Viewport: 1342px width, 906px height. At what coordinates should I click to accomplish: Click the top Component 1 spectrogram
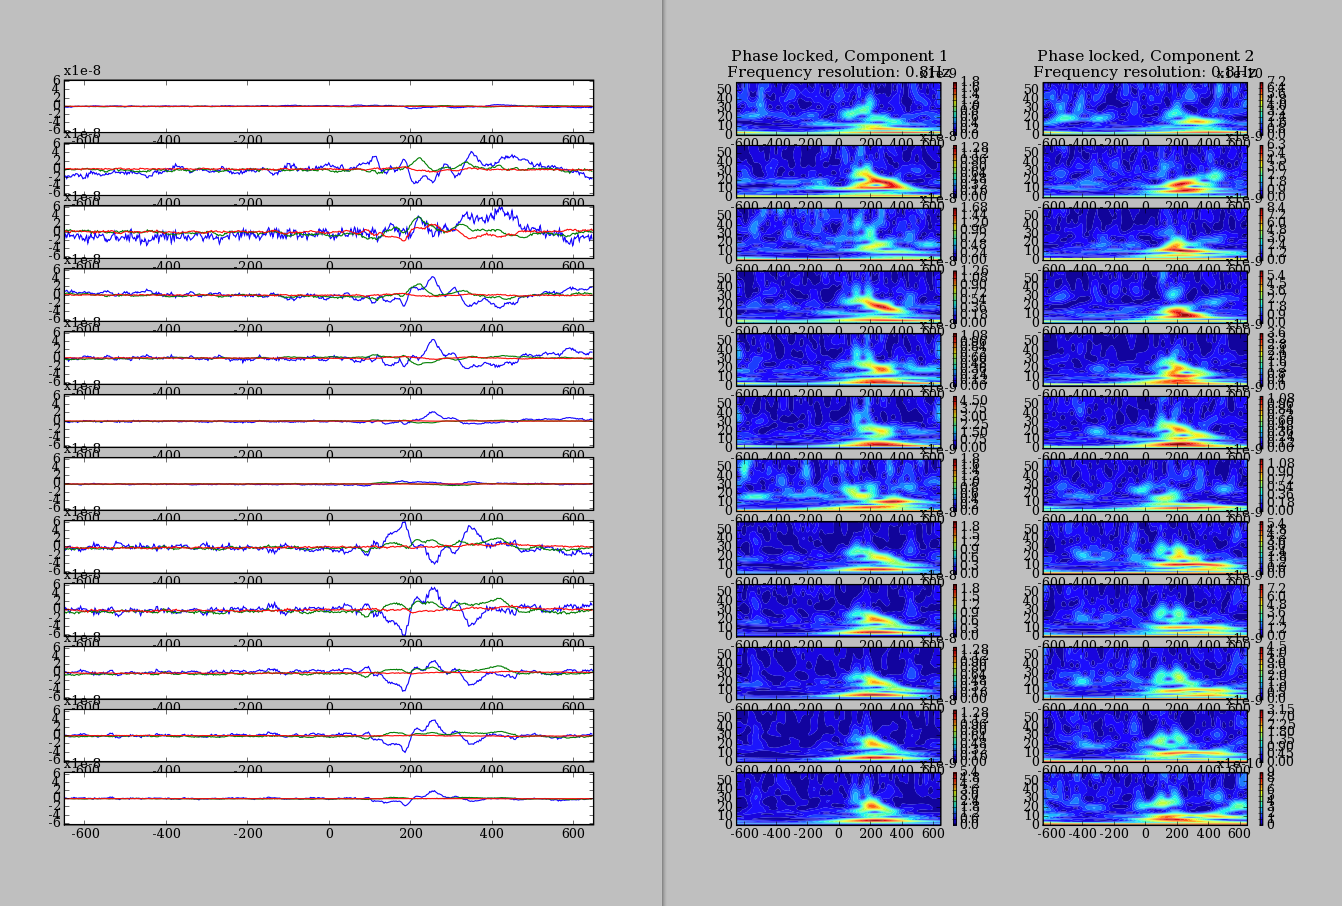pyautogui.click(x=838, y=107)
